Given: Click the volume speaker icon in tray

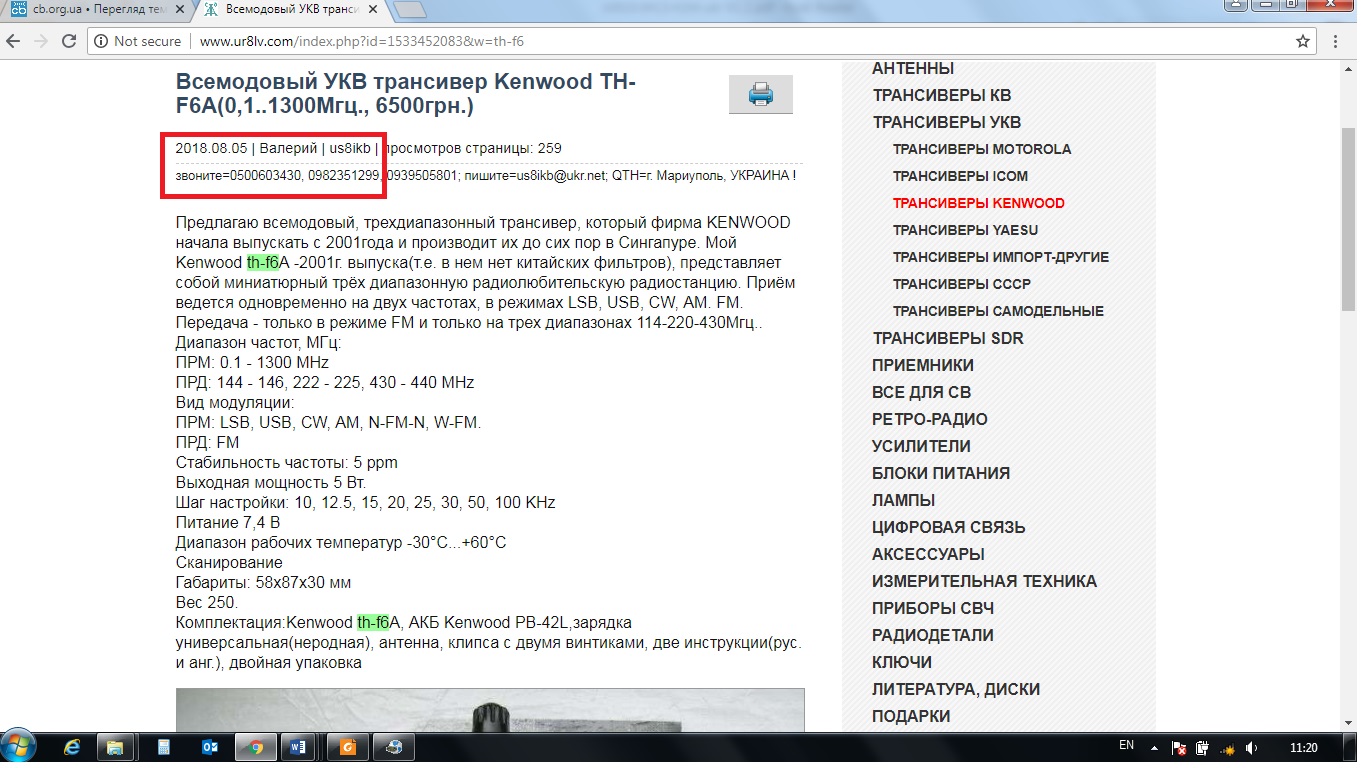Looking at the screenshot, I should click(1252, 747).
